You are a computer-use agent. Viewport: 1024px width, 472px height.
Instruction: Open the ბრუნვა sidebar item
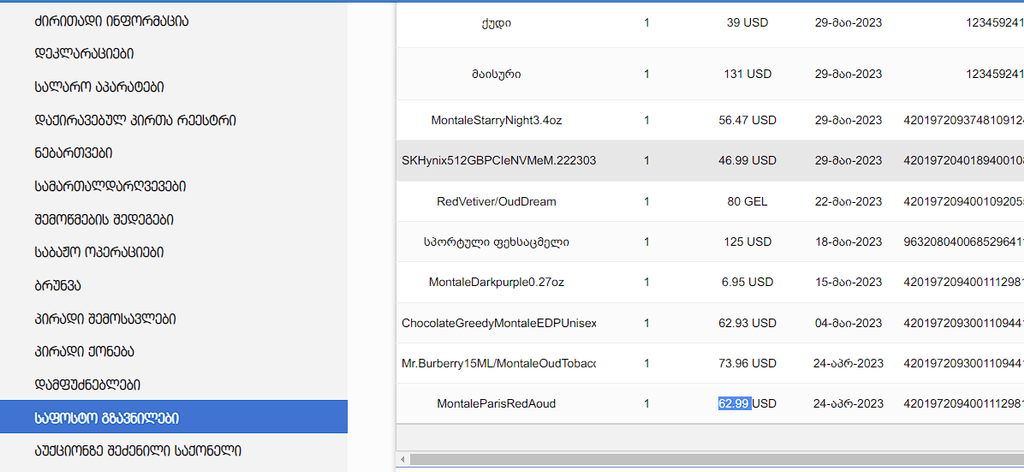[58, 285]
